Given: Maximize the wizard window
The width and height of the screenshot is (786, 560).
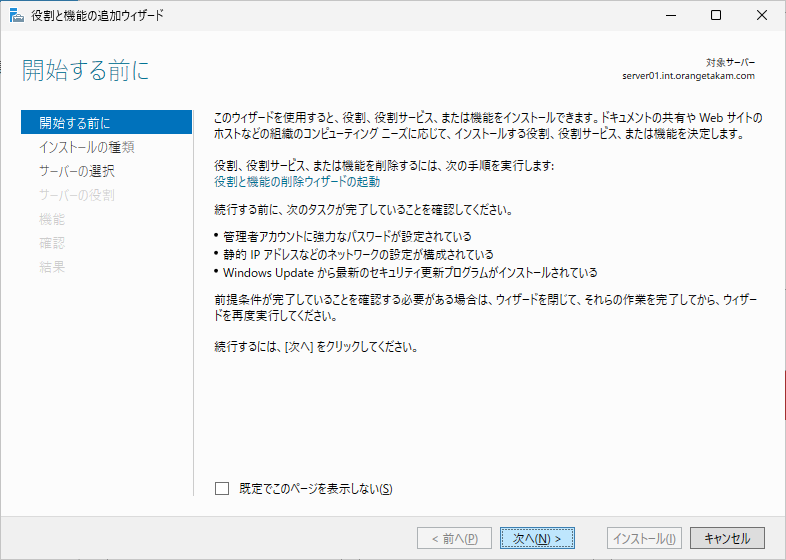Looking at the screenshot, I should tap(716, 16).
